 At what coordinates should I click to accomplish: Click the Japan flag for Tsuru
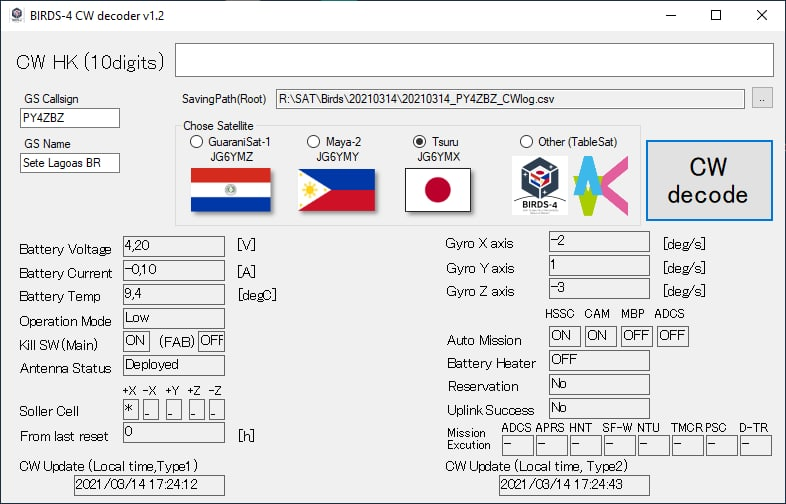click(438, 189)
